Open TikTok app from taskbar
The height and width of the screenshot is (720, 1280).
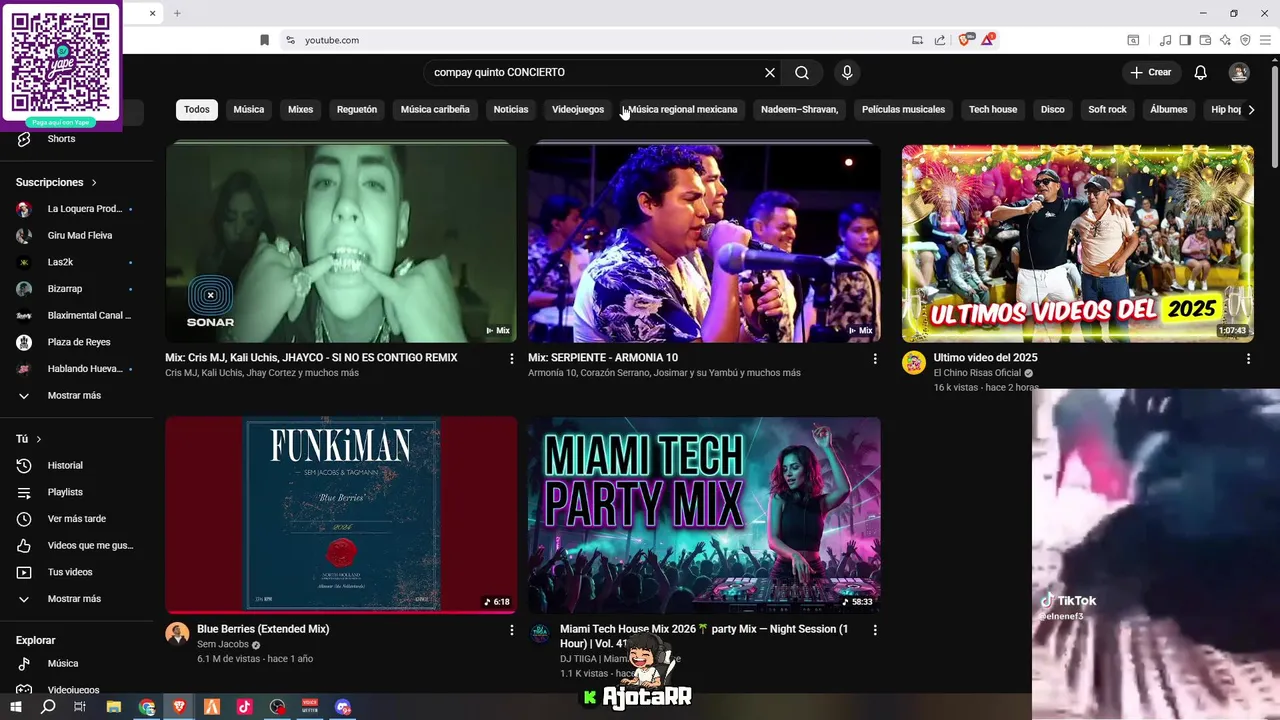pyautogui.click(x=244, y=706)
